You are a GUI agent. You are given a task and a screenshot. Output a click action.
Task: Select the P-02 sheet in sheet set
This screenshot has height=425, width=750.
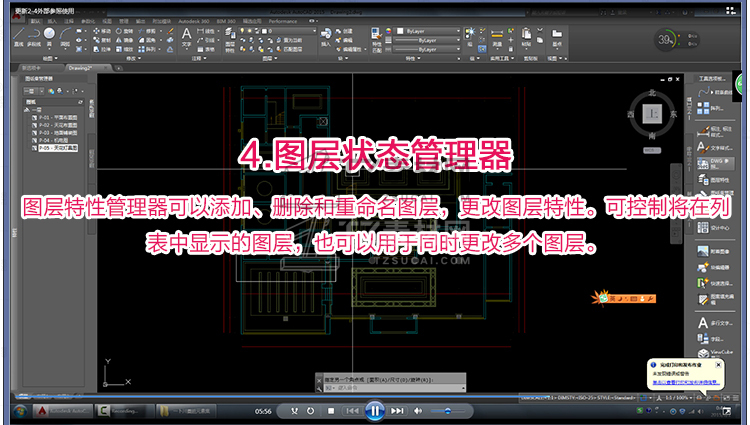[55, 125]
